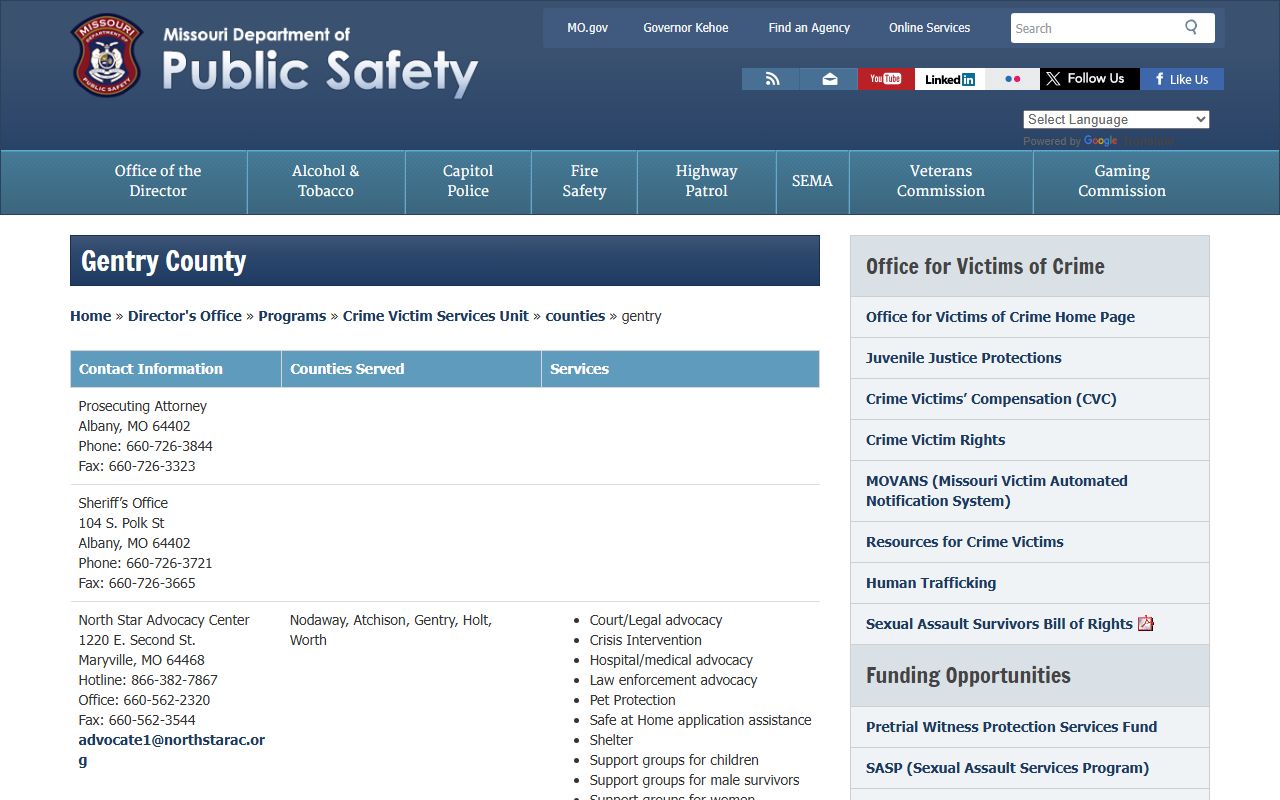The height and width of the screenshot is (800, 1280).
Task: Click the Counties Served column header
Action: 411,369
